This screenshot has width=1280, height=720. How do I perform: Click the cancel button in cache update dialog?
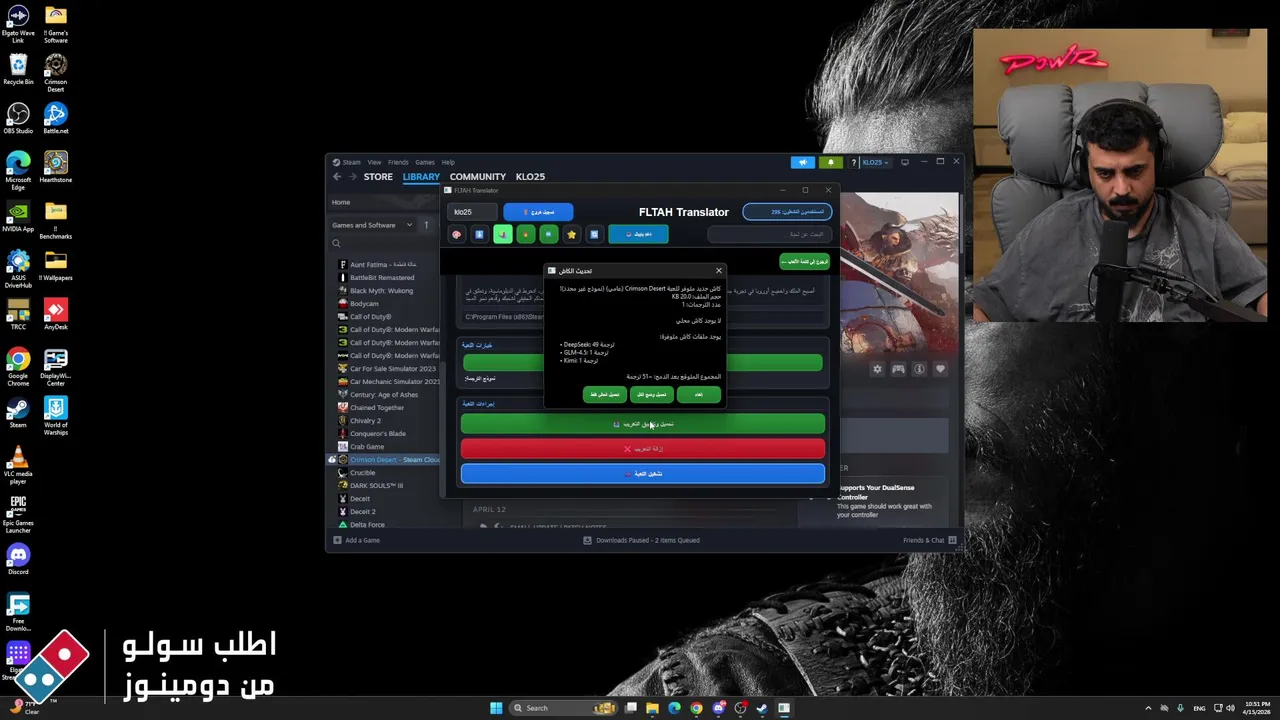coord(698,395)
